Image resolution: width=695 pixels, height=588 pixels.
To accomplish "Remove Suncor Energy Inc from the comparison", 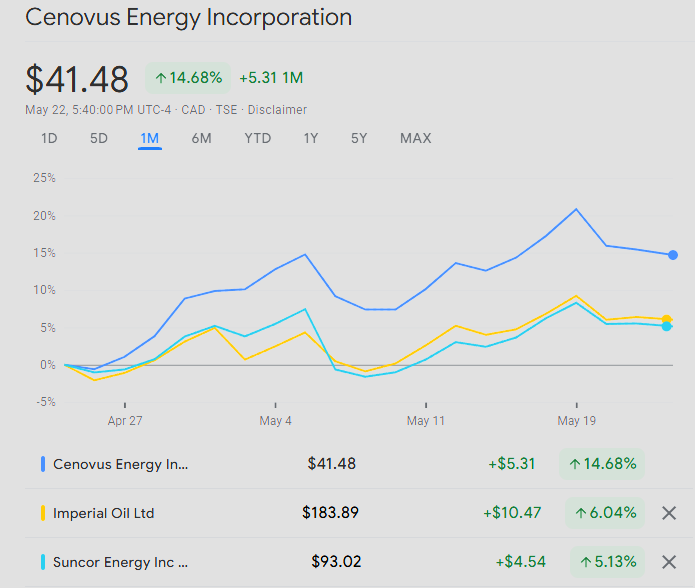I will pos(668,562).
